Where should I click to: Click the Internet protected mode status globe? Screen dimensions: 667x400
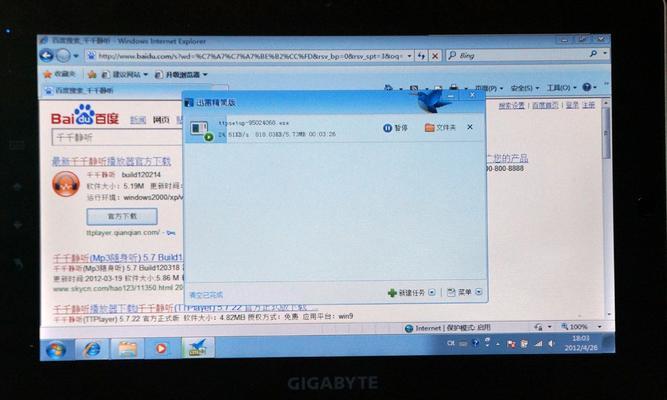click(409, 328)
